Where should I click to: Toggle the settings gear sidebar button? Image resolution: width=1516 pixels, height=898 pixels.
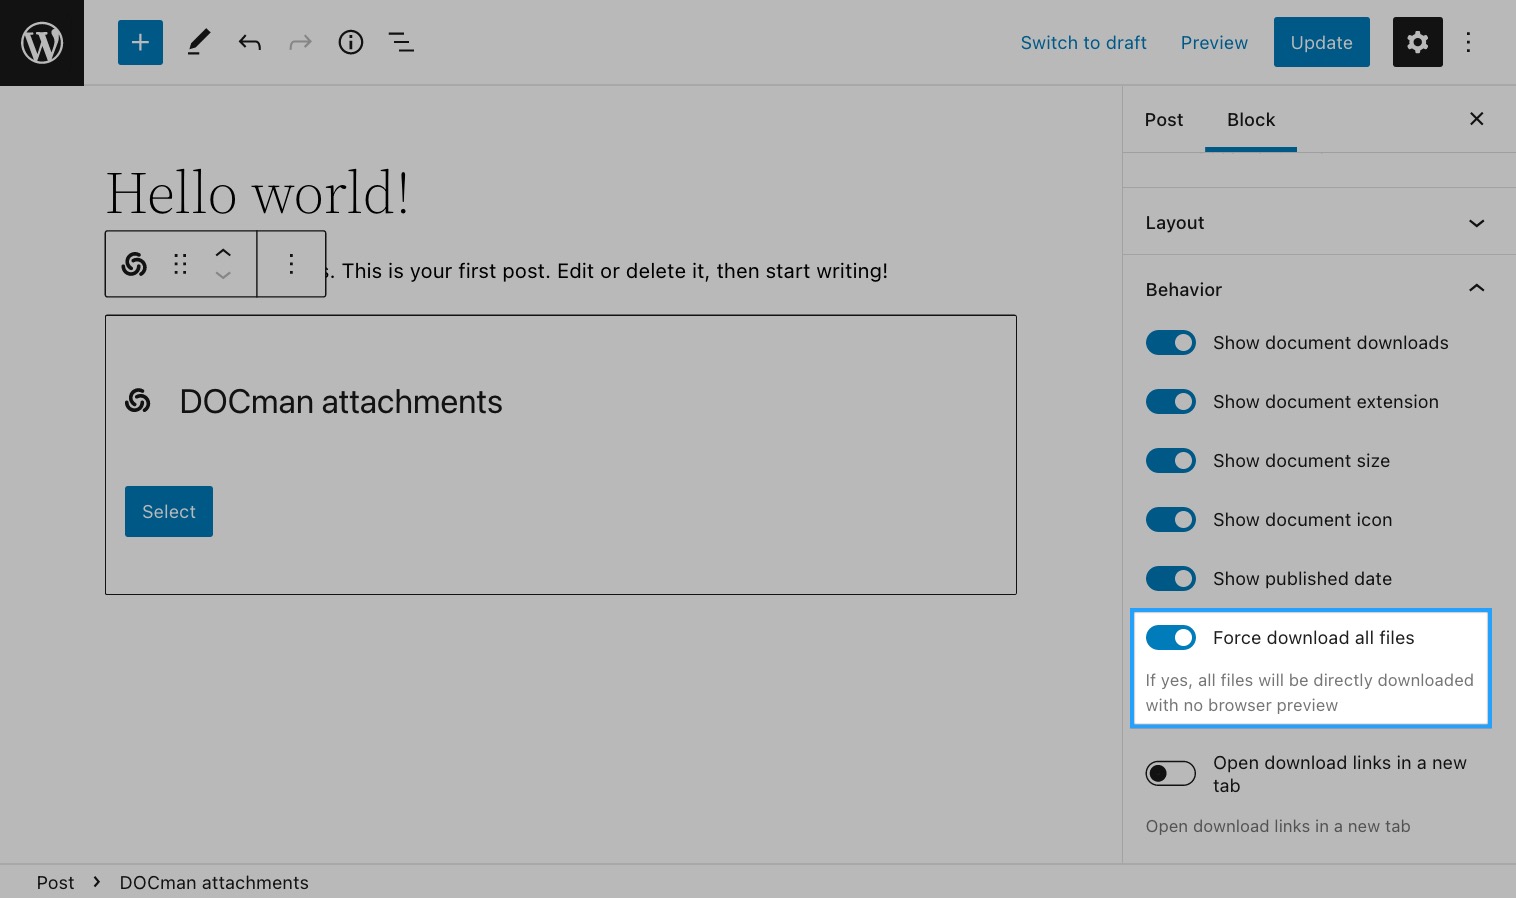coord(1417,42)
